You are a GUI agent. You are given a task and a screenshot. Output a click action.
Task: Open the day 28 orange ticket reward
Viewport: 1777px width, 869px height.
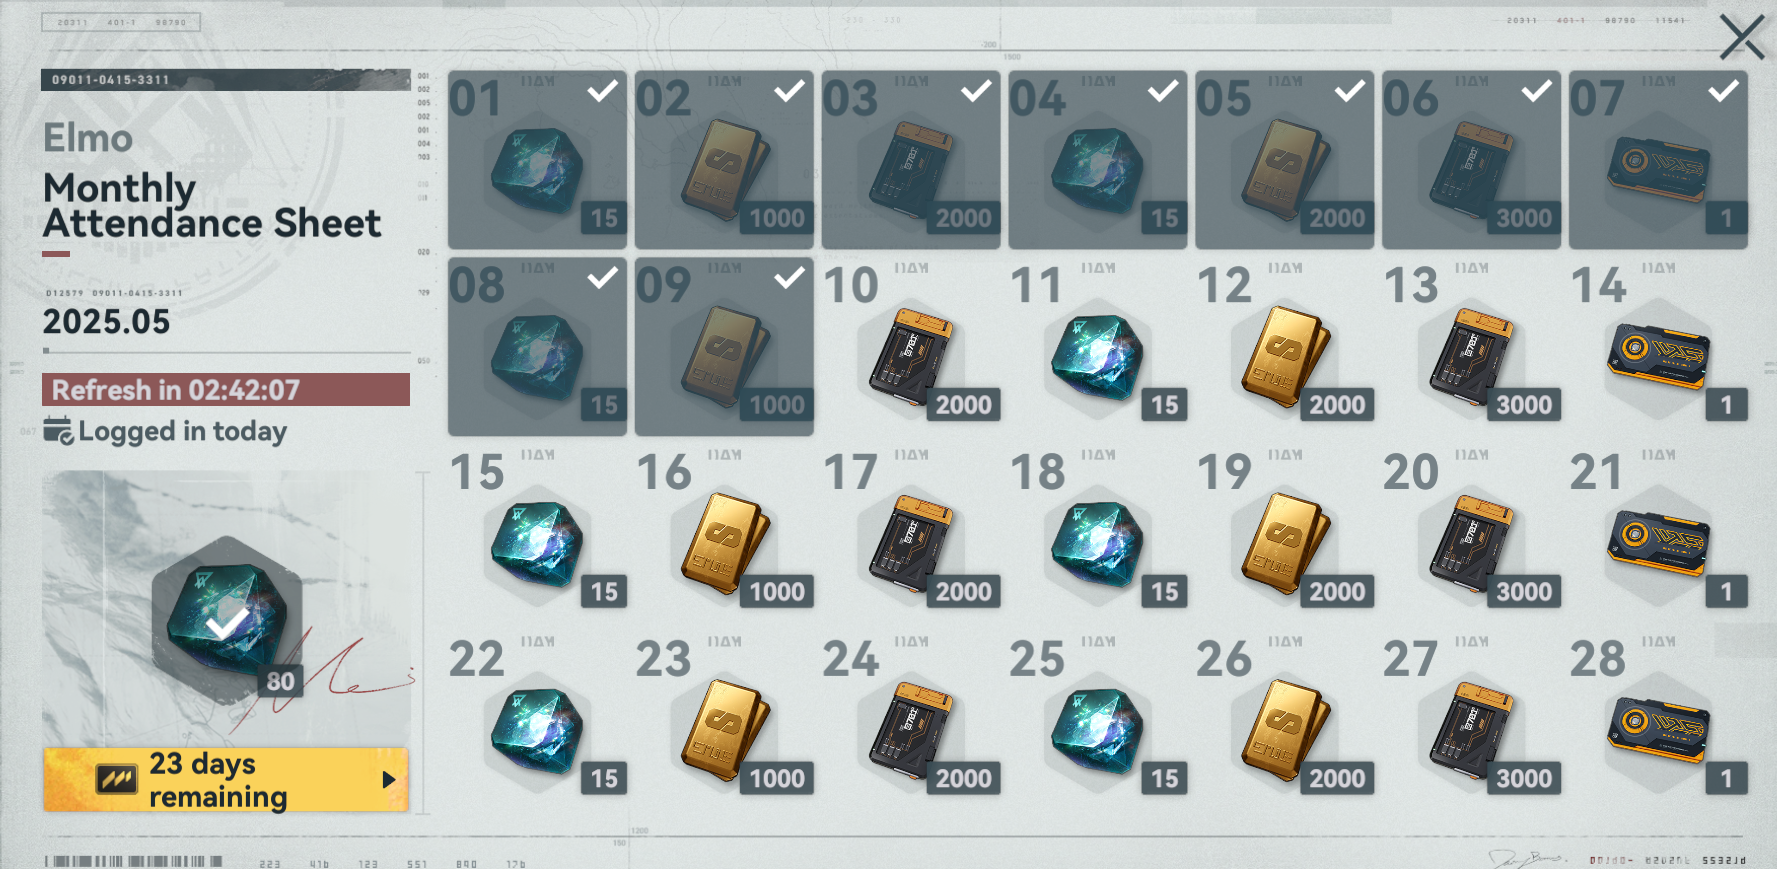[1658, 731]
